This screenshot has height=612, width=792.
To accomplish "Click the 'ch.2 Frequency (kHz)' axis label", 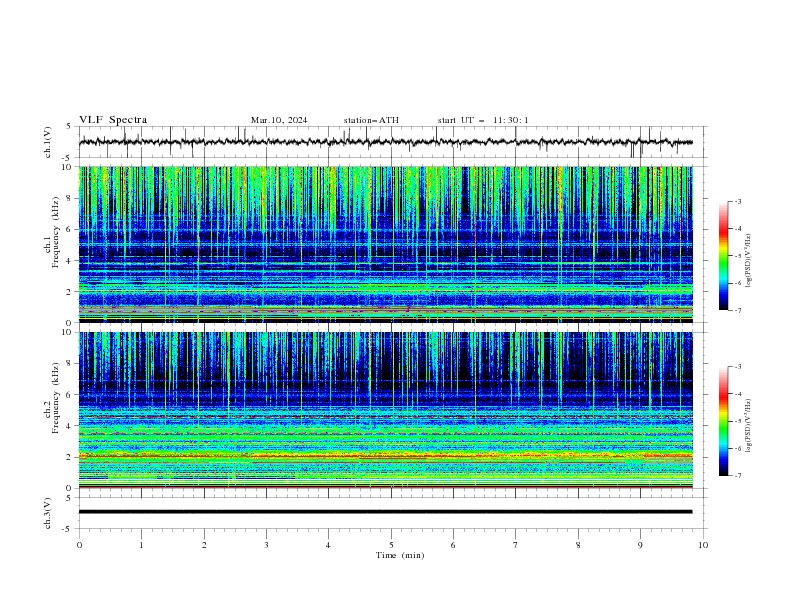I will tap(52, 397).
